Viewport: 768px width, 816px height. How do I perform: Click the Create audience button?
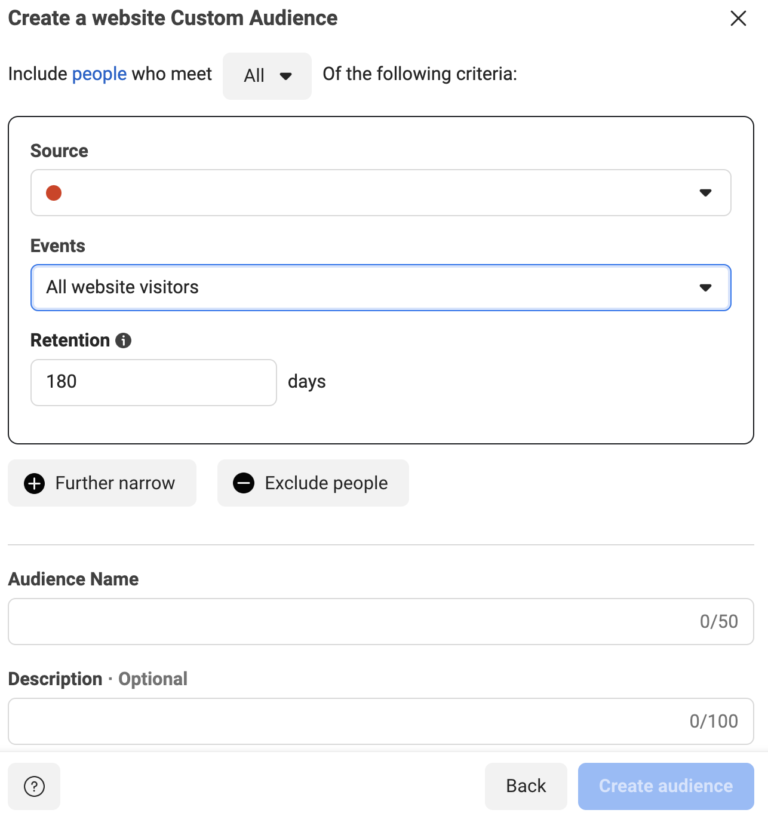(665, 786)
